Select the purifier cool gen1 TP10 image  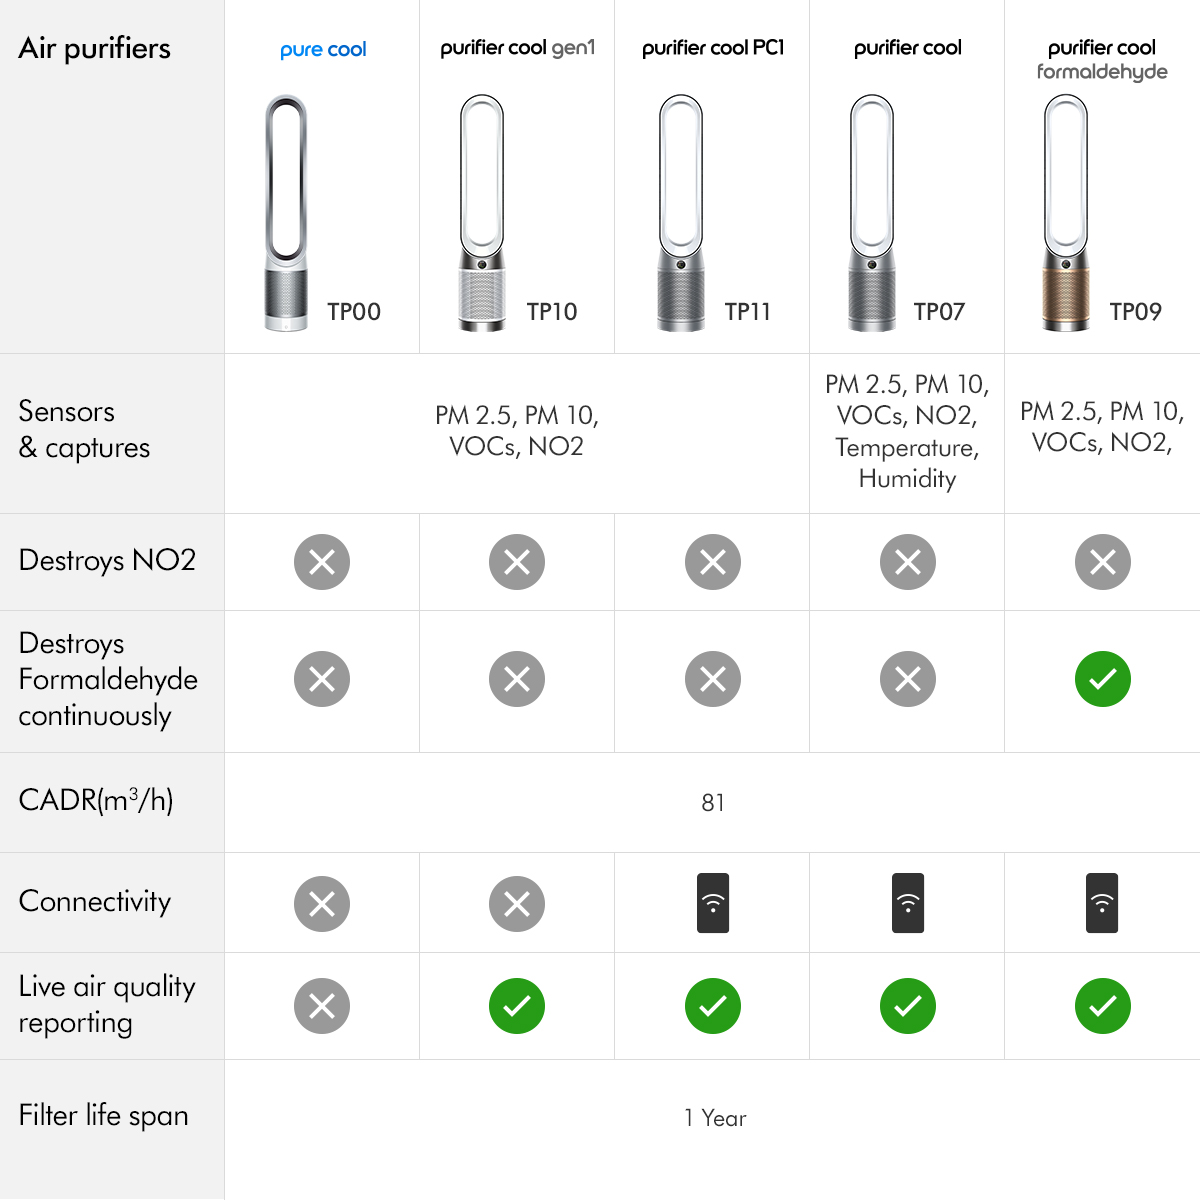coord(482,212)
